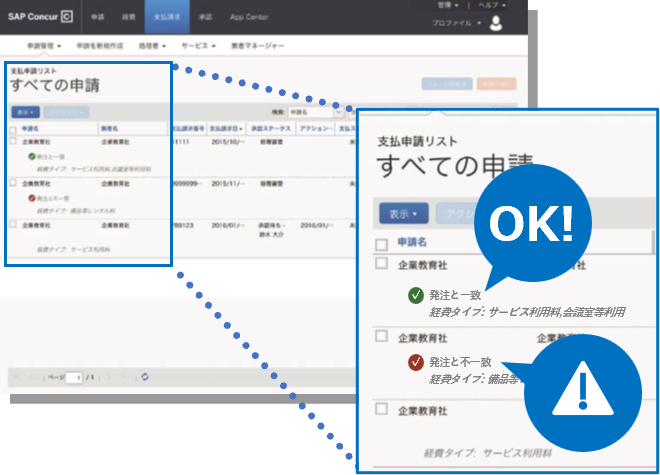This screenshot has height=475, width=660.
Task: Open the 表示 dropdown in enlarged panel
Action: click(404, 212)
